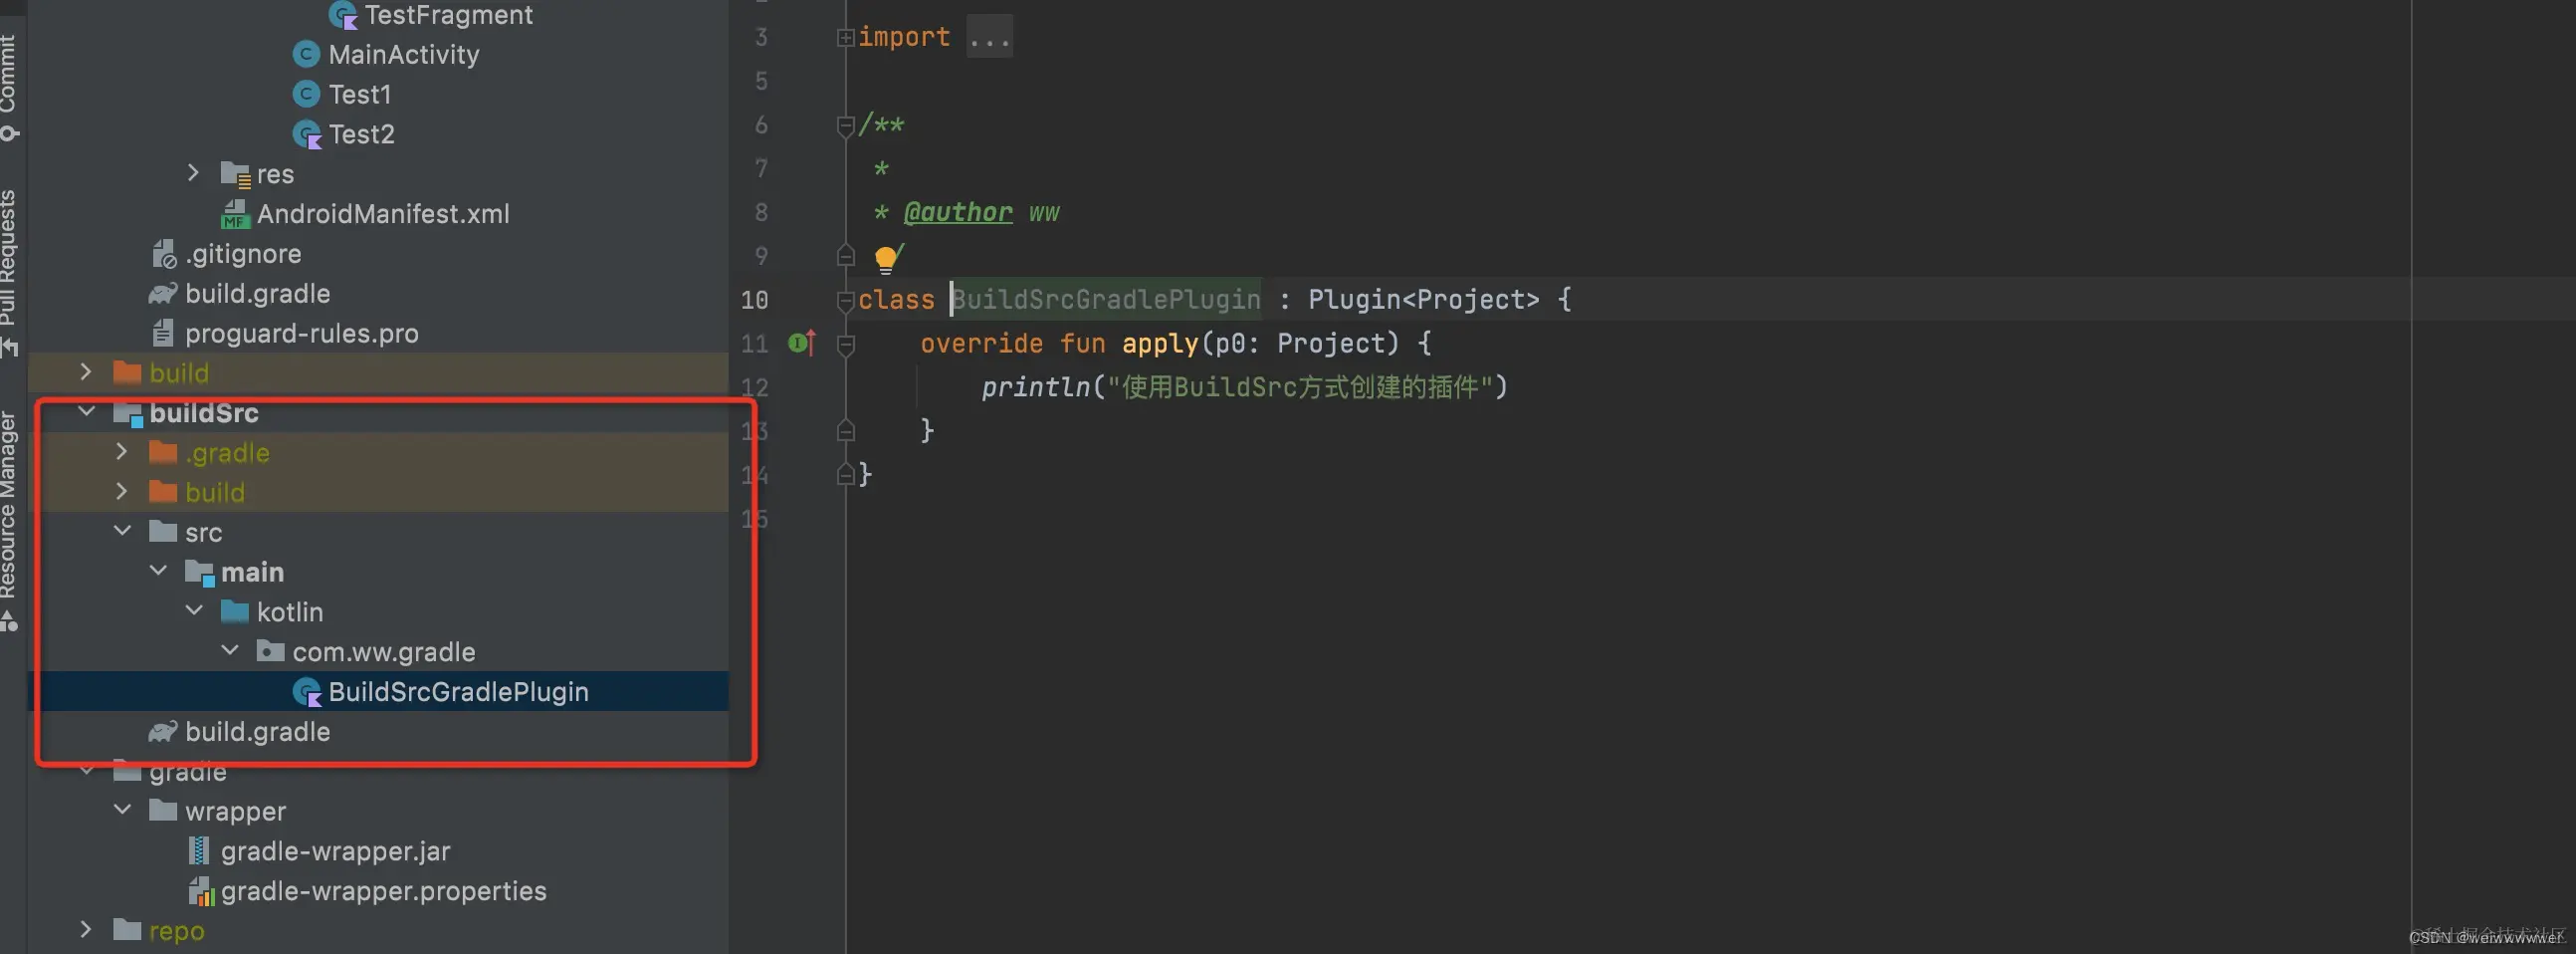Select the TestFragment file name

pyautogui.click(x=448, y=15)
